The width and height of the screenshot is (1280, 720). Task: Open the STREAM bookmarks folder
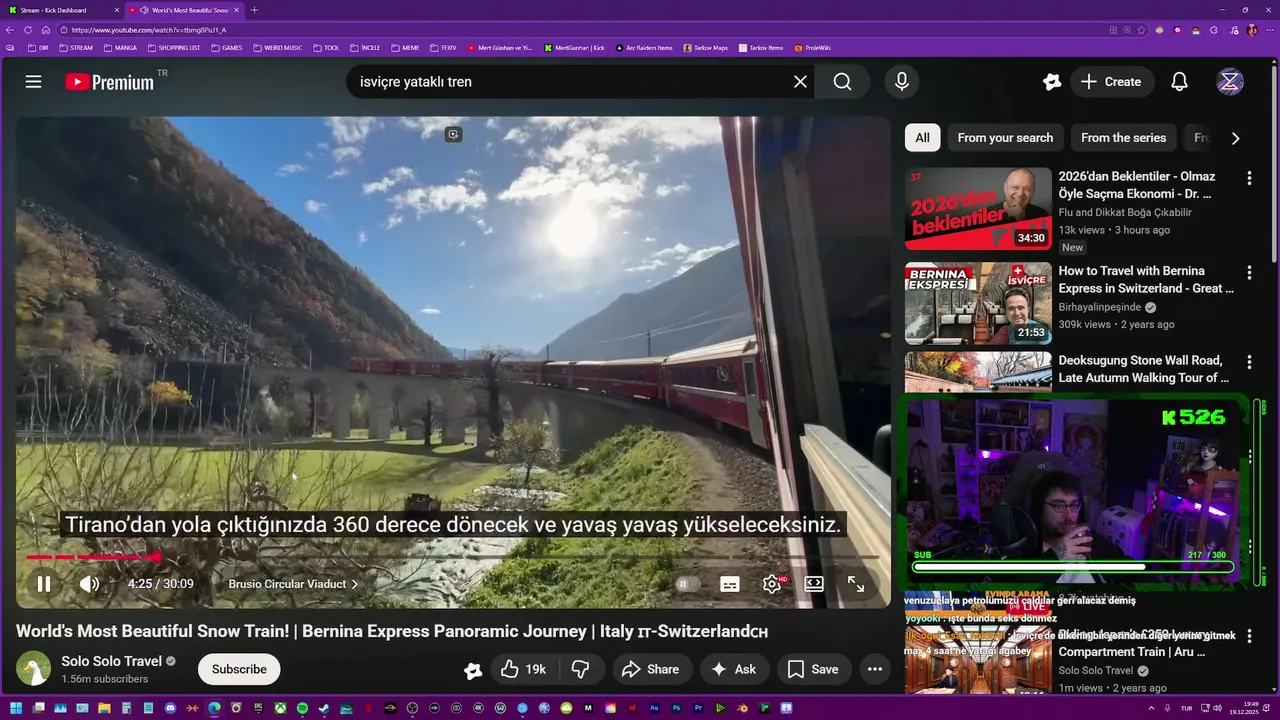pos(76,47)
